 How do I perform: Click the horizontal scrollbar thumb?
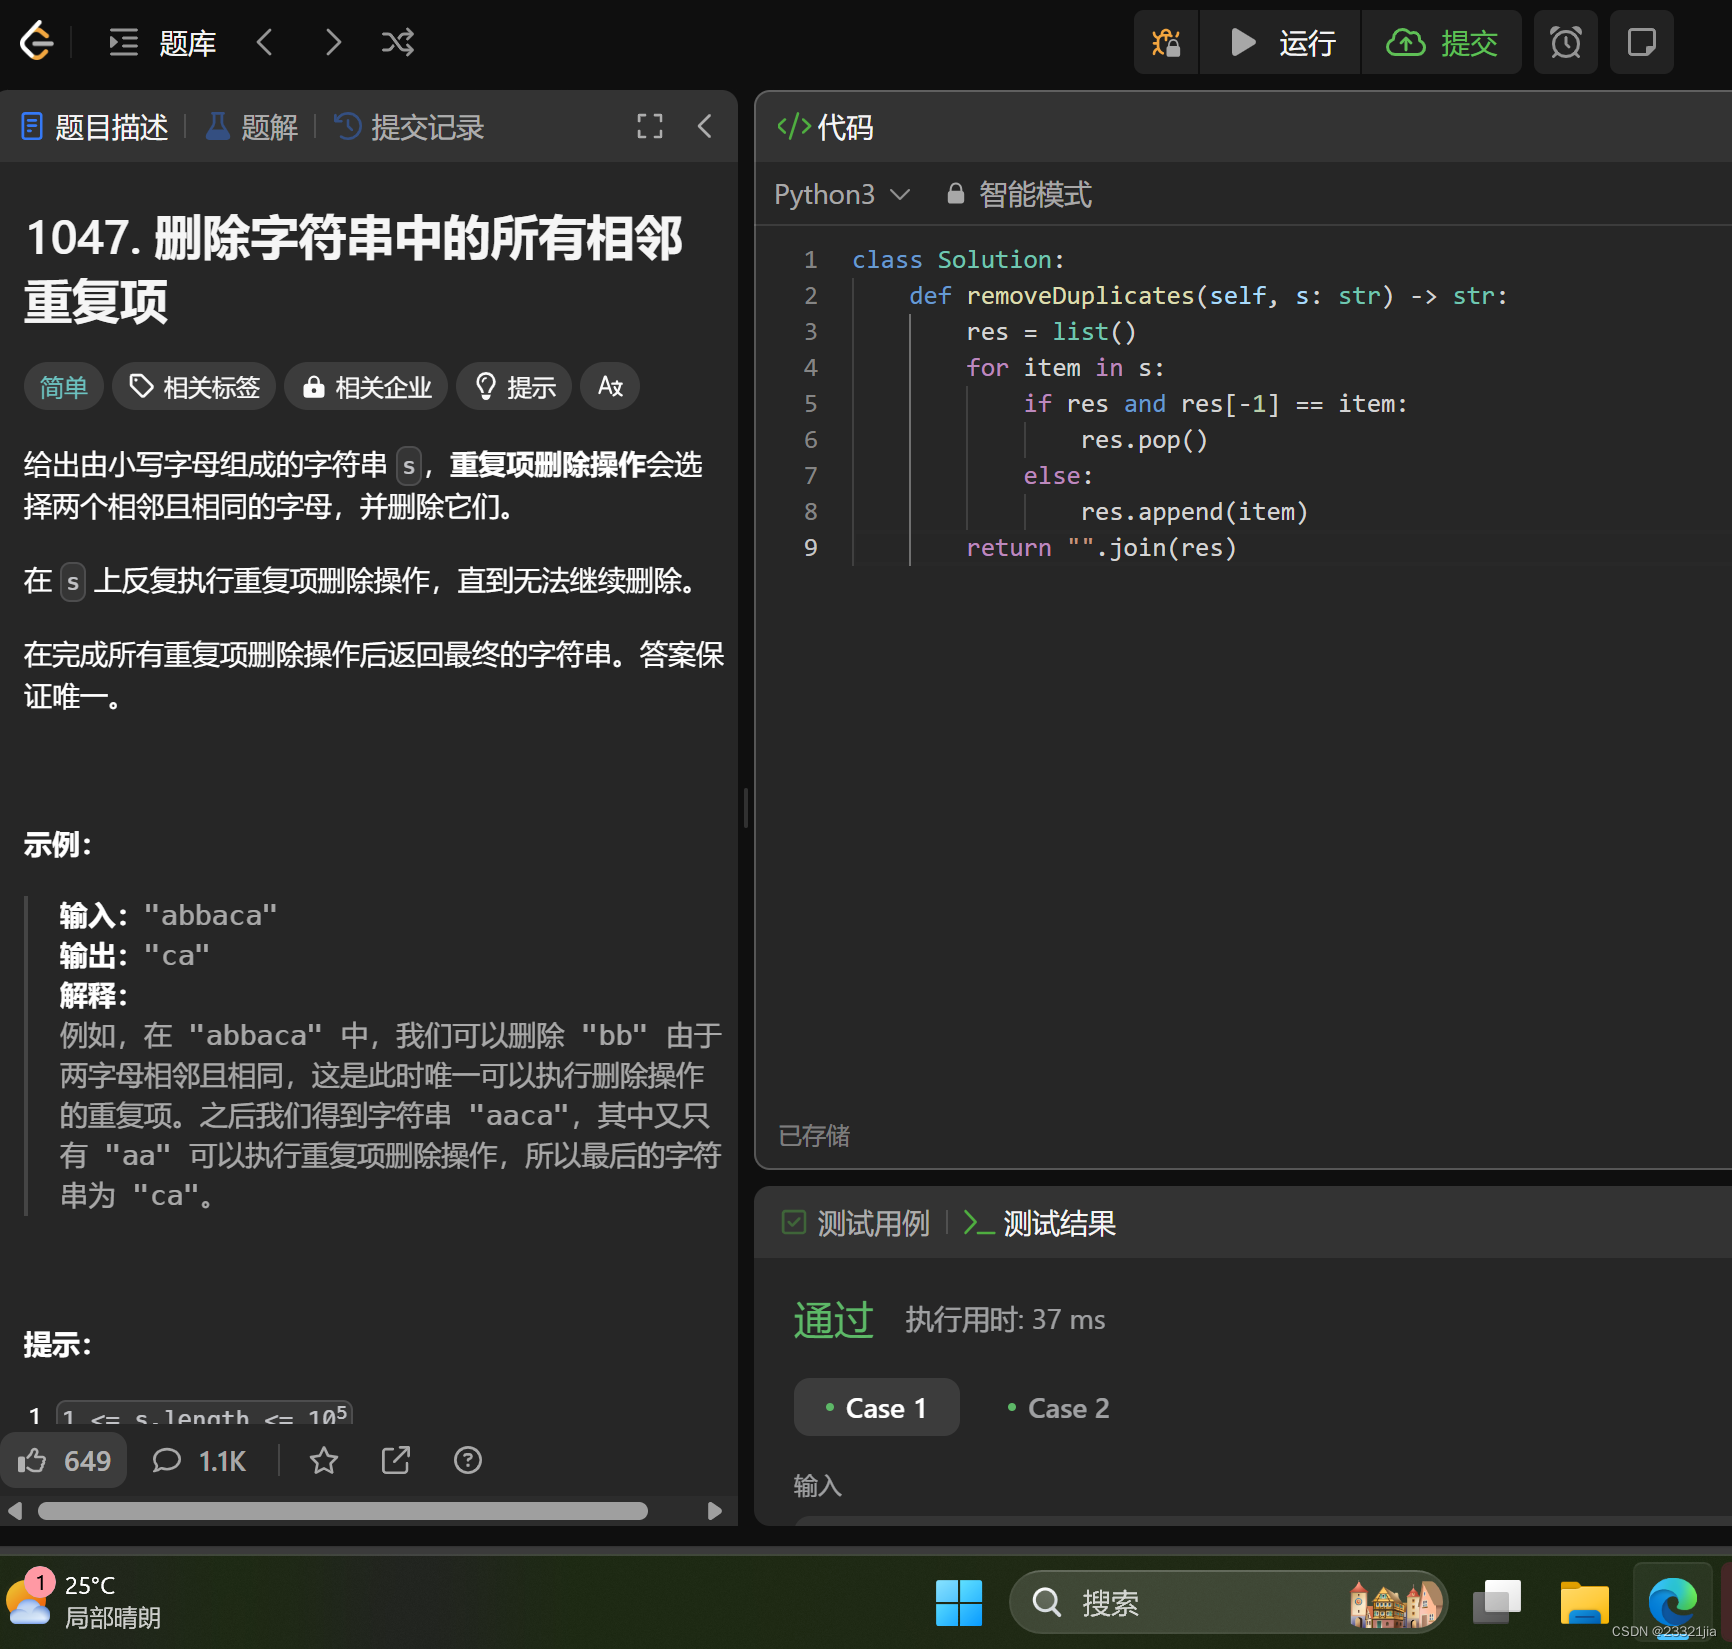tap(343, 1511)
